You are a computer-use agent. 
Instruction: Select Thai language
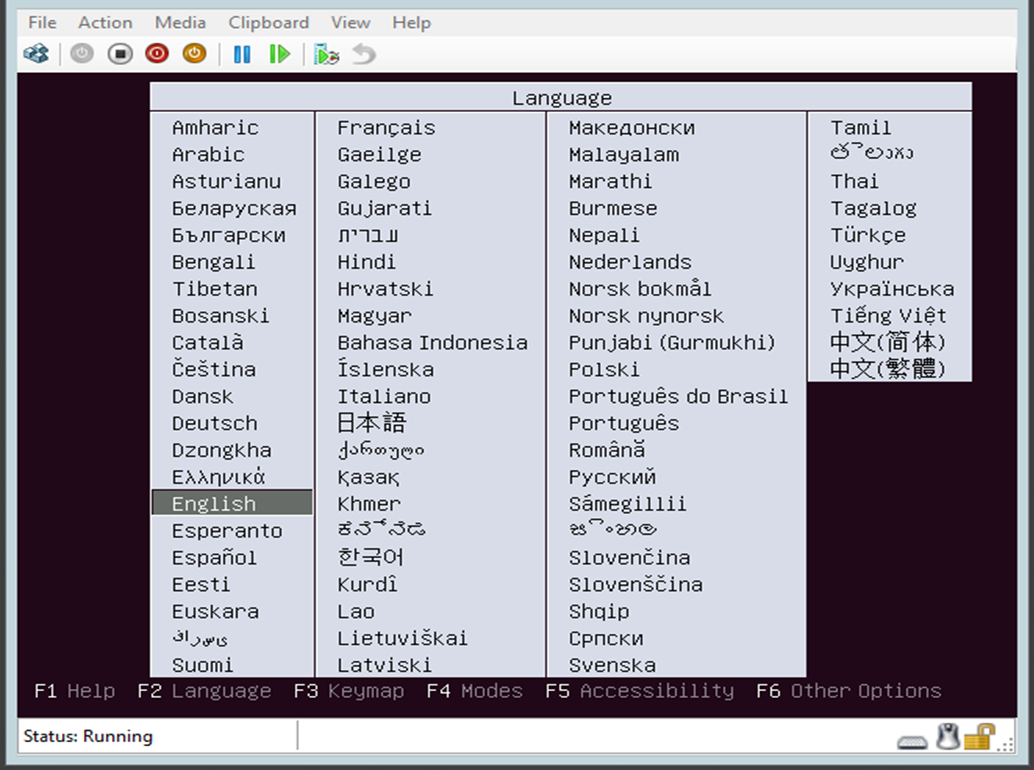[x=854, y=181]
